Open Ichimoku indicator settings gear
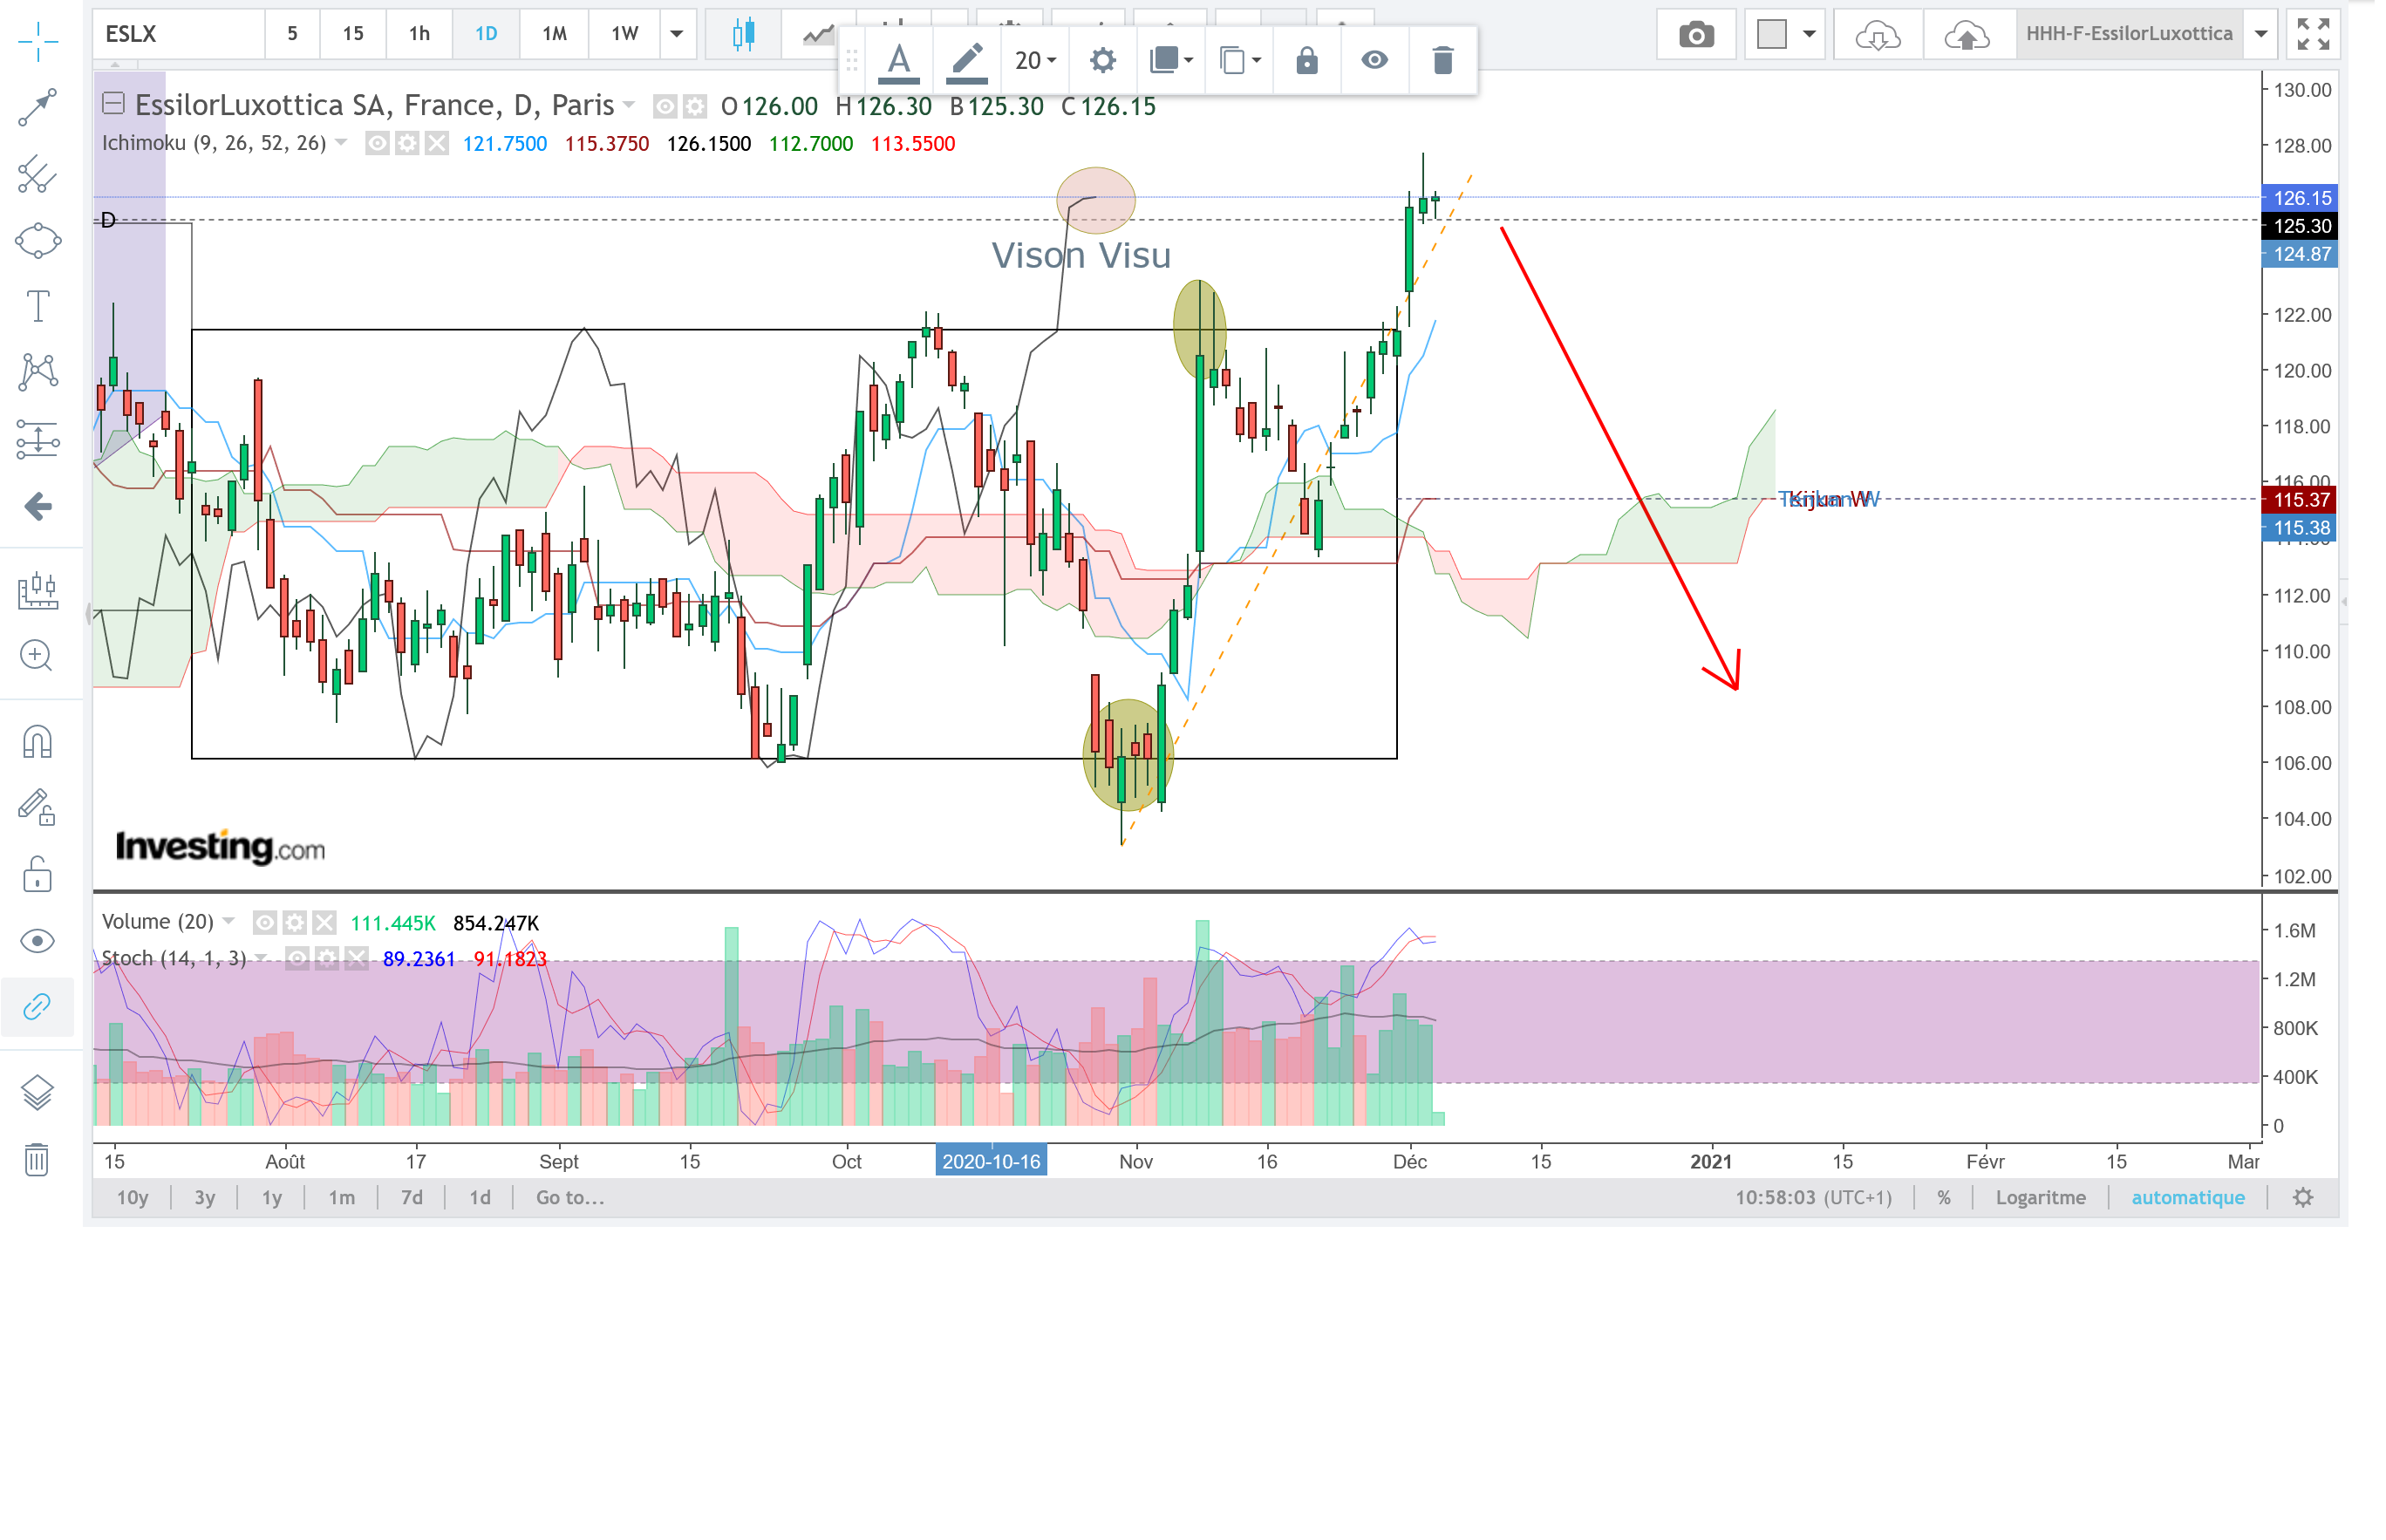The width and height of the screenshot is (2386, 1540). click(x=407, y=143)
